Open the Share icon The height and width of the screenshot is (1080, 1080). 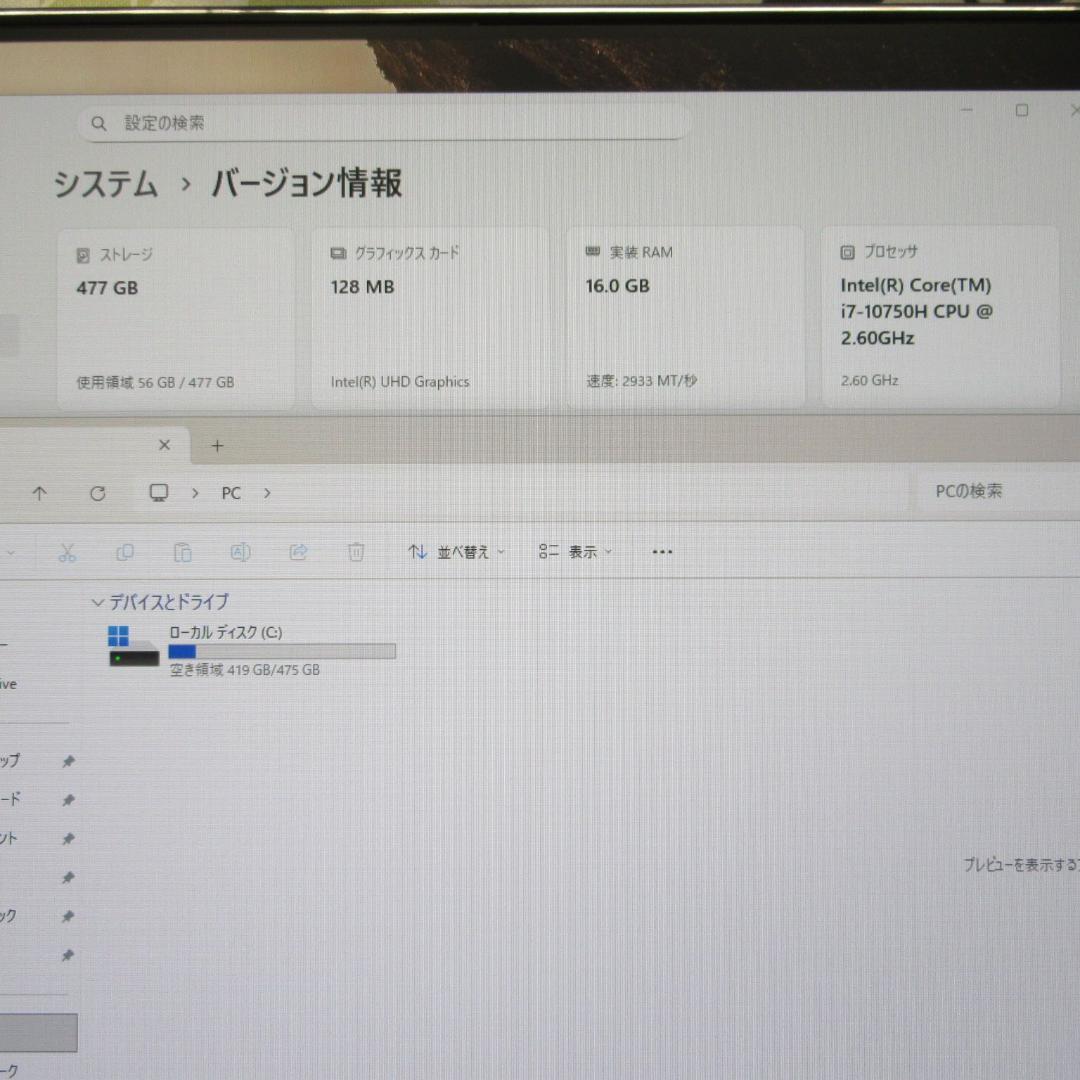[x=298, y=551]
